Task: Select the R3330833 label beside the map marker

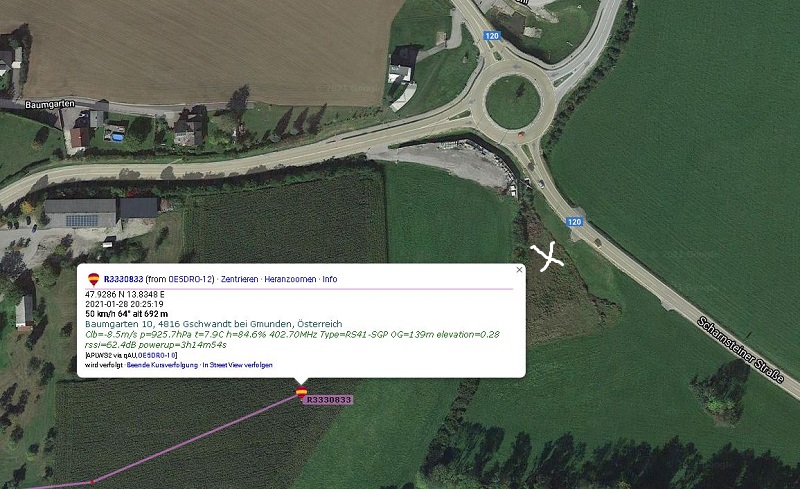Action: coord(329,400)
